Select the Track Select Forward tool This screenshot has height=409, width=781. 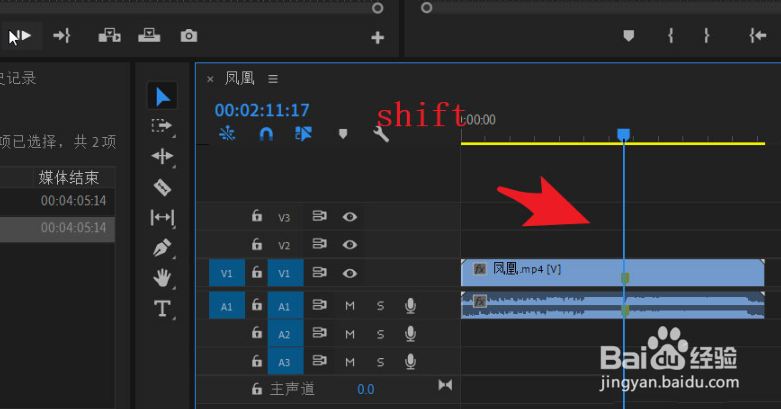(162, 125)
